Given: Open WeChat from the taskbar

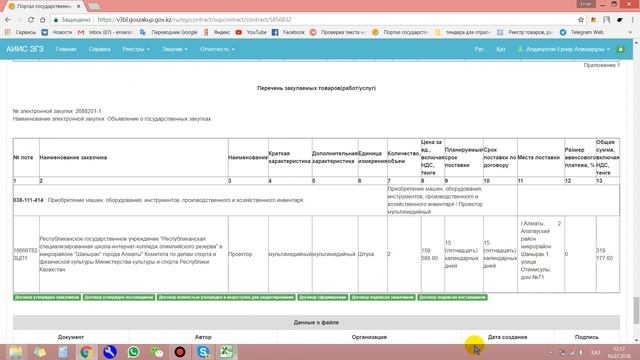Looking at the screenshot, I should [156, 352].
